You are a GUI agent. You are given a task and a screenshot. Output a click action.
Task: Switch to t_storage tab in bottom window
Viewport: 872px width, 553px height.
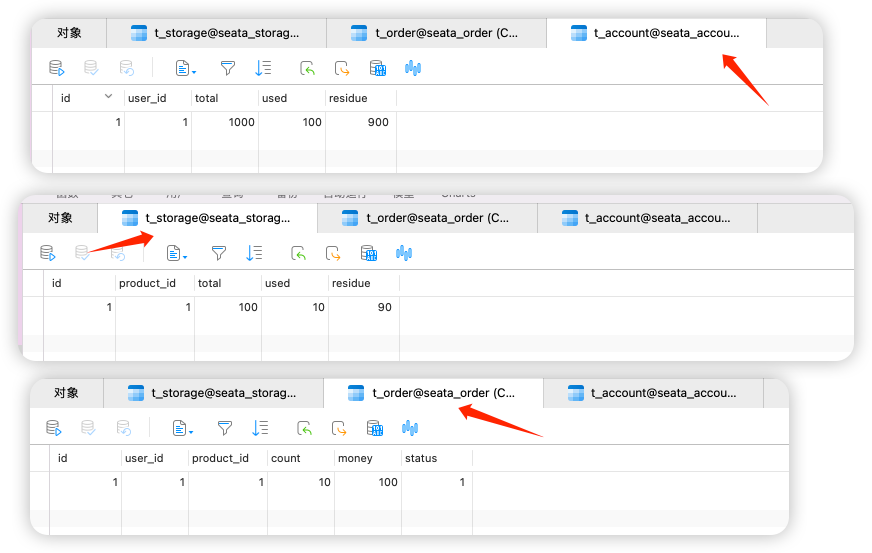214,393
